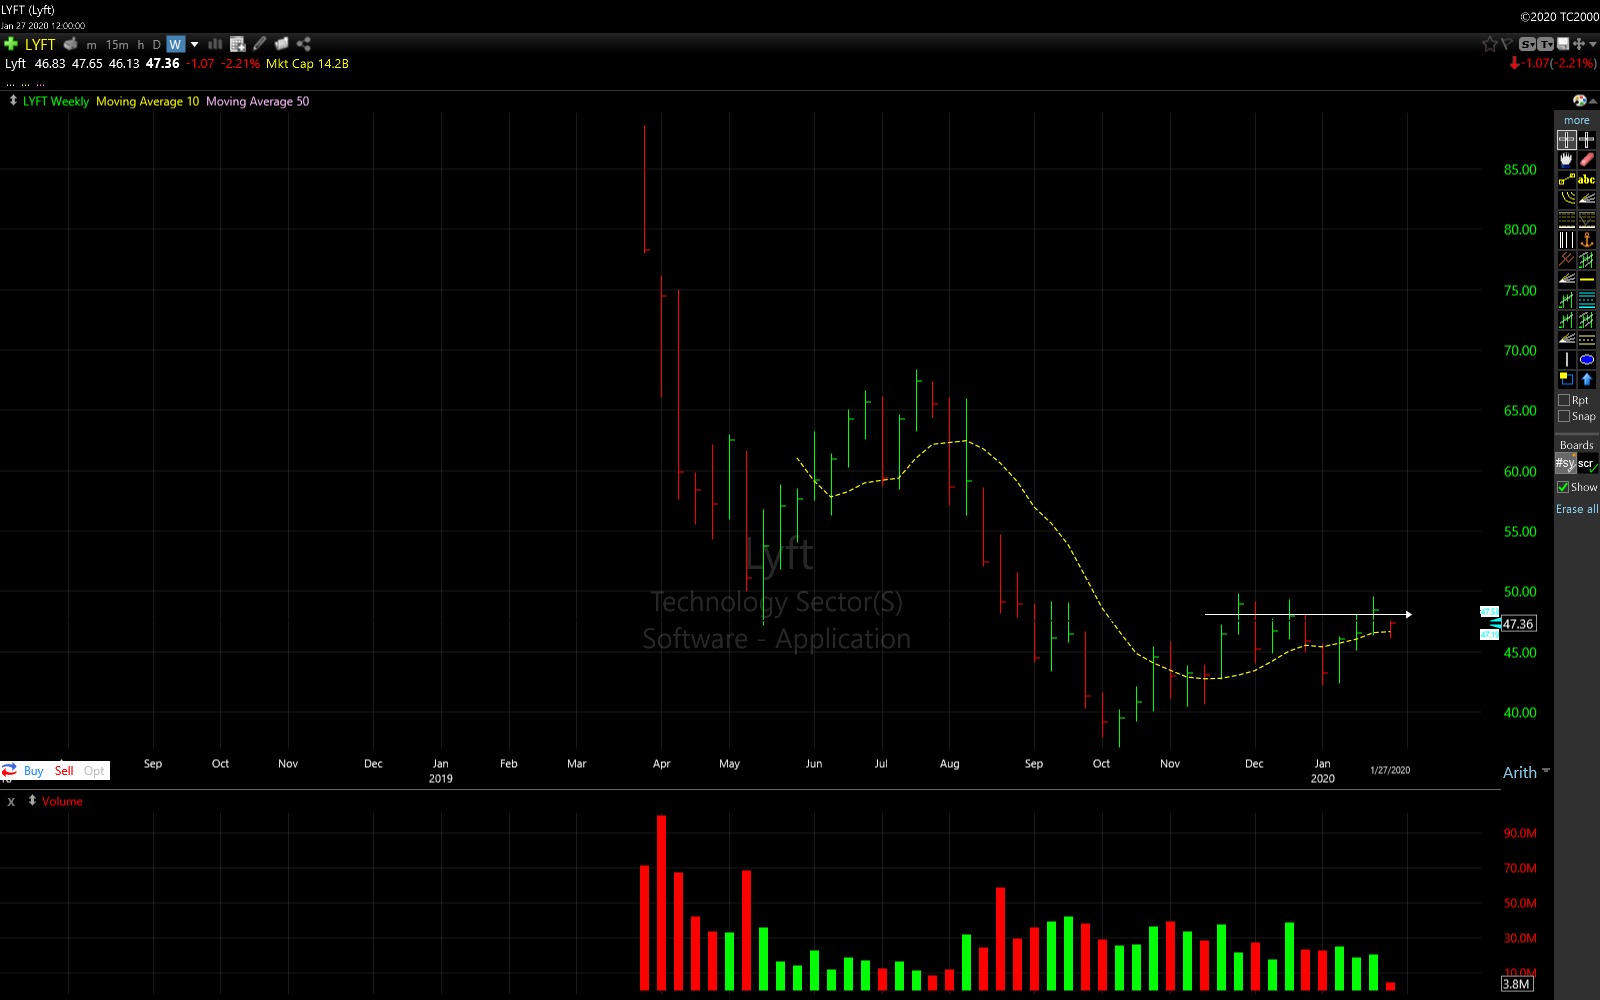Screen dimensions: 1600x1000
Task: Open the top-right window options arrow
Action: pyautogui.click(x=1593, y=44)
